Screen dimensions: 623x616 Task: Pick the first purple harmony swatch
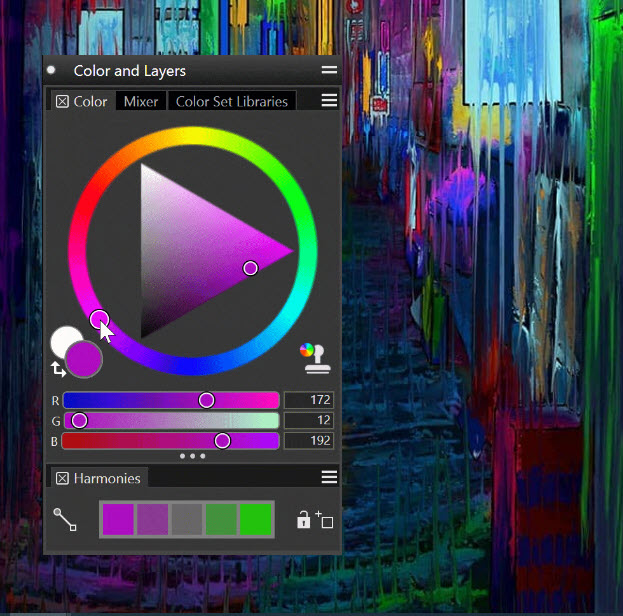118,519
